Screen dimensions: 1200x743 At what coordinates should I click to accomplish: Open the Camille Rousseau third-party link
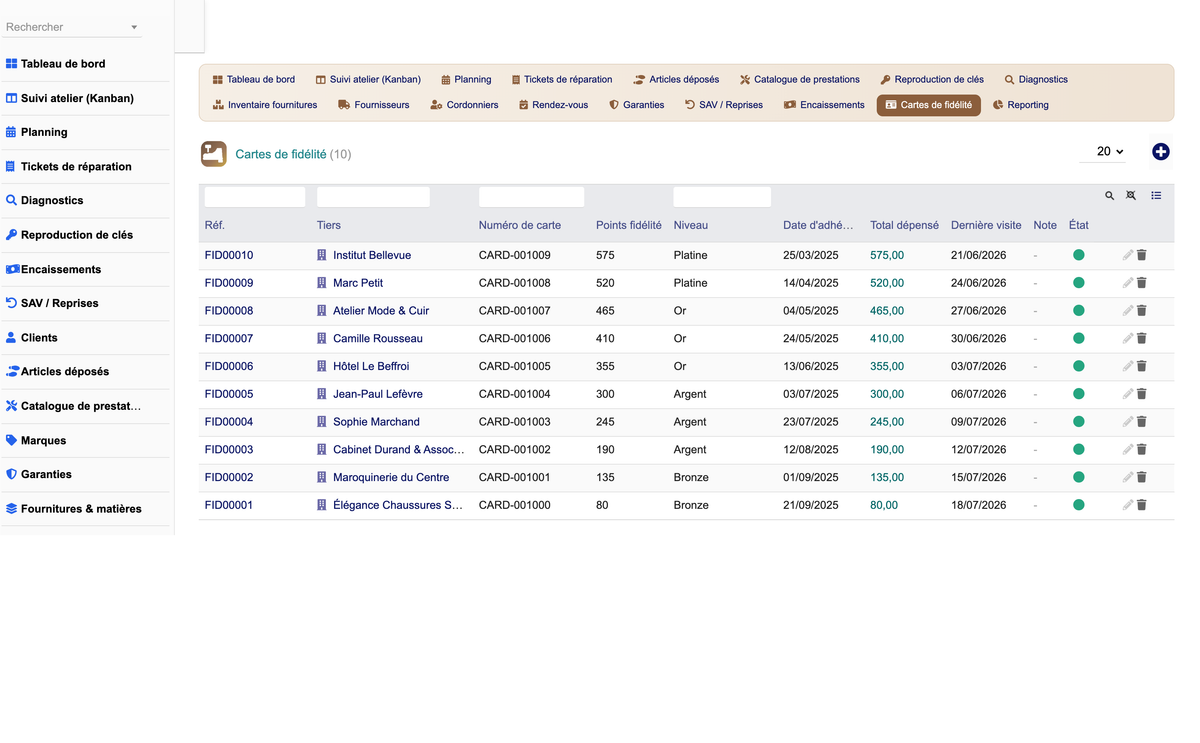[378, 339]
